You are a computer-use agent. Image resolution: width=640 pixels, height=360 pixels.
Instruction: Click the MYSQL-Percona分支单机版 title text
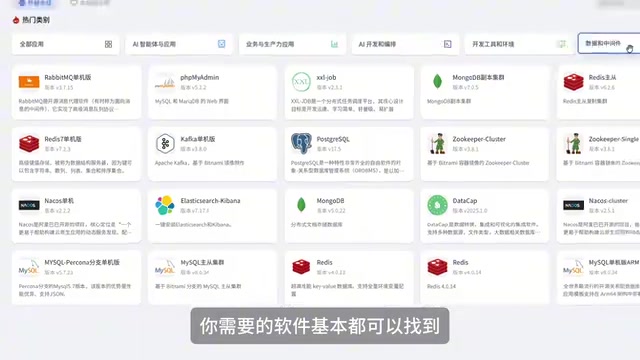pyautogui.click(x=82, y=262)
